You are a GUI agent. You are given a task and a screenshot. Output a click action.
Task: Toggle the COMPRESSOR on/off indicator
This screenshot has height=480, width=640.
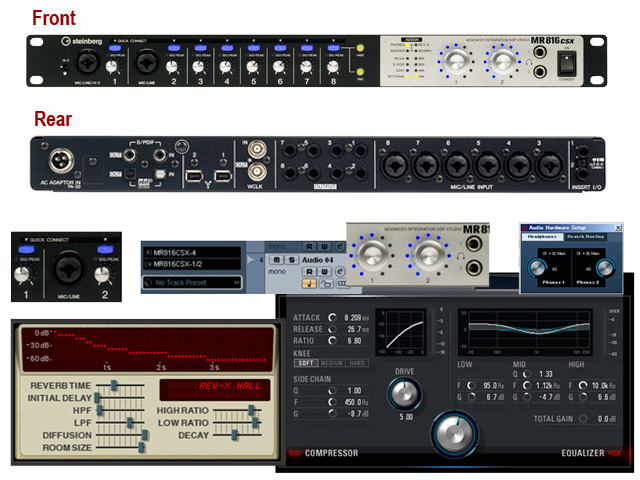(294, 454)
